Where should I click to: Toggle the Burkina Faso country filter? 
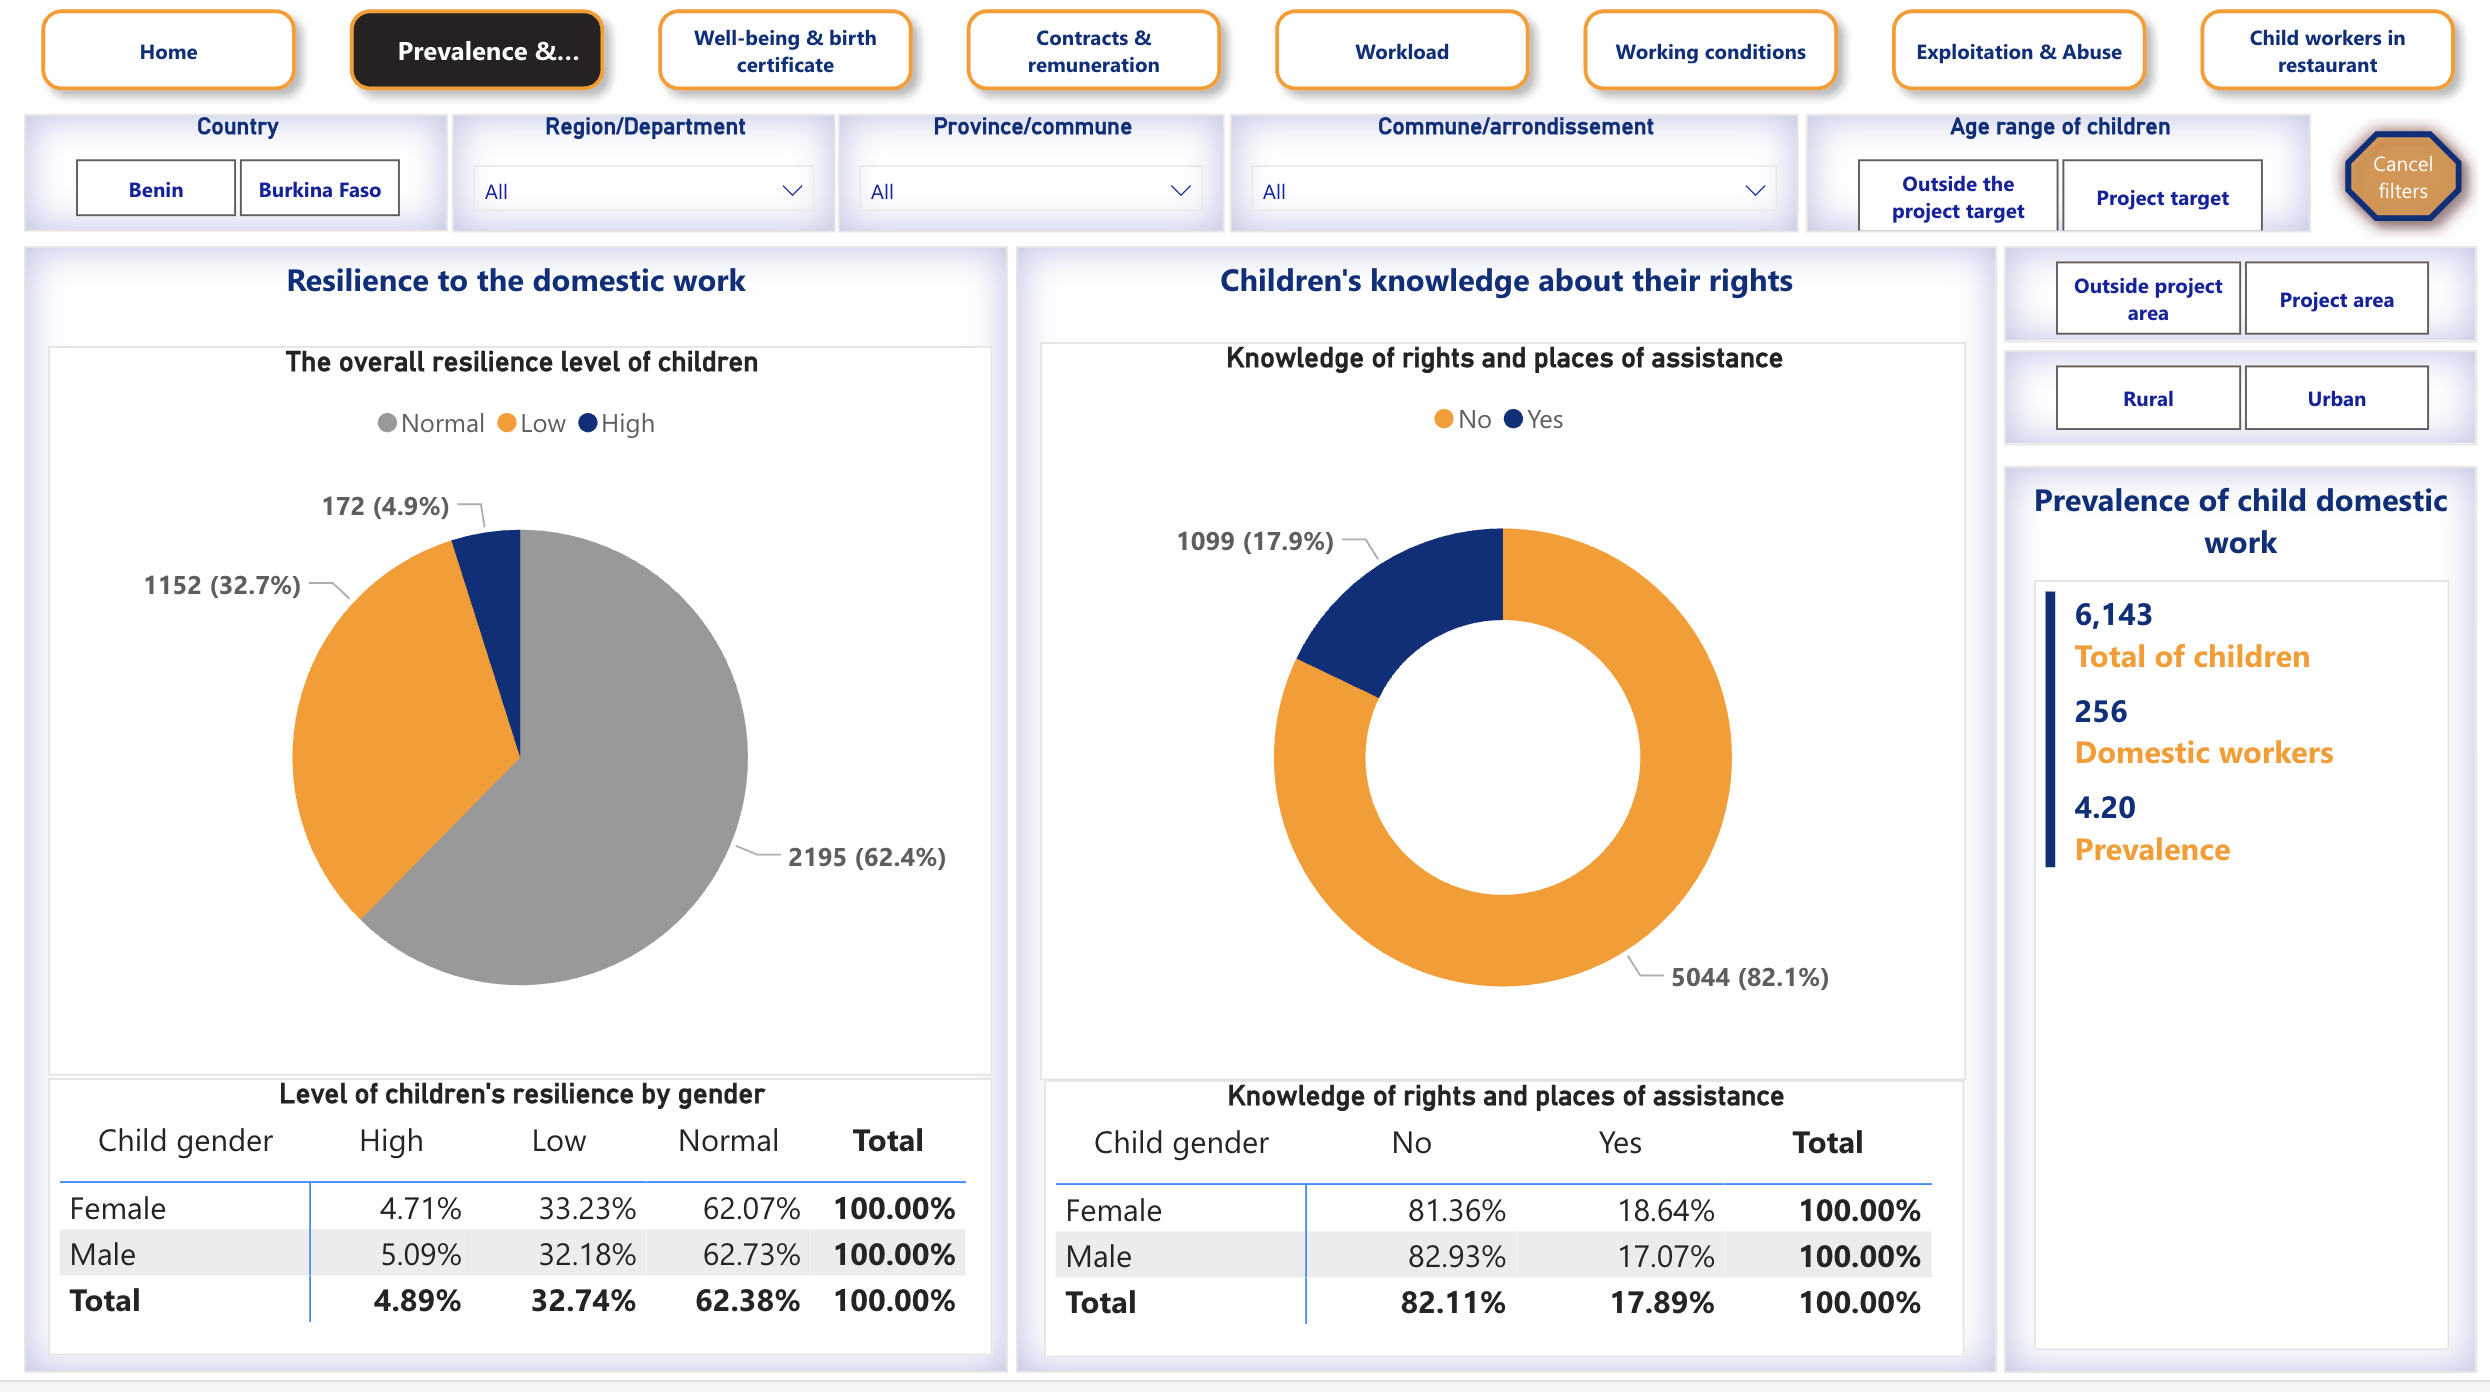coord(319,189)
